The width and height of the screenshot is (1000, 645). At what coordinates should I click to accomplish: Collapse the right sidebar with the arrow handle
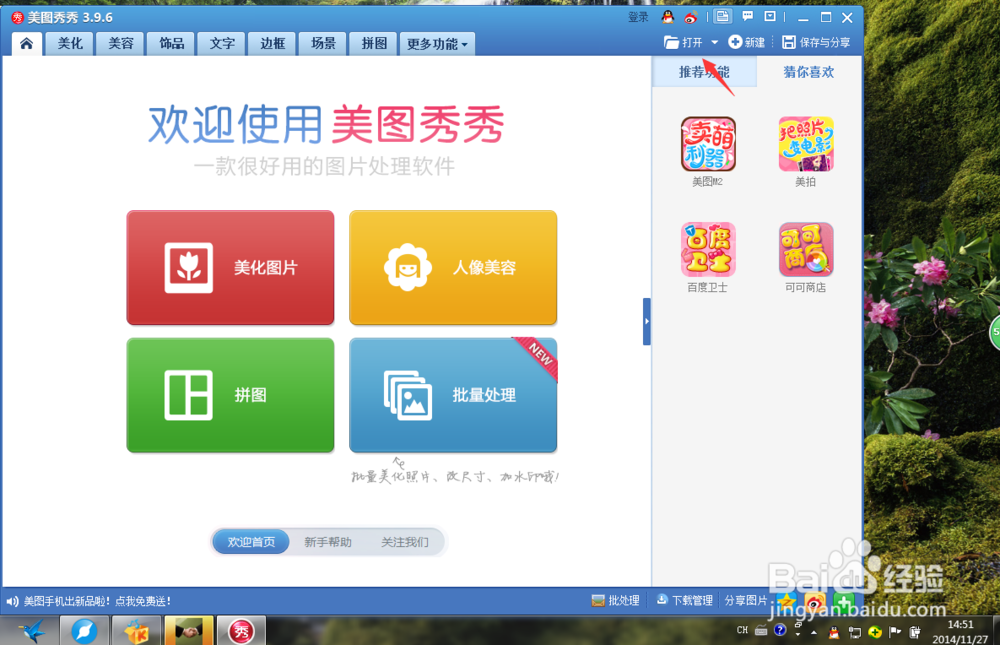click(647, 321)
